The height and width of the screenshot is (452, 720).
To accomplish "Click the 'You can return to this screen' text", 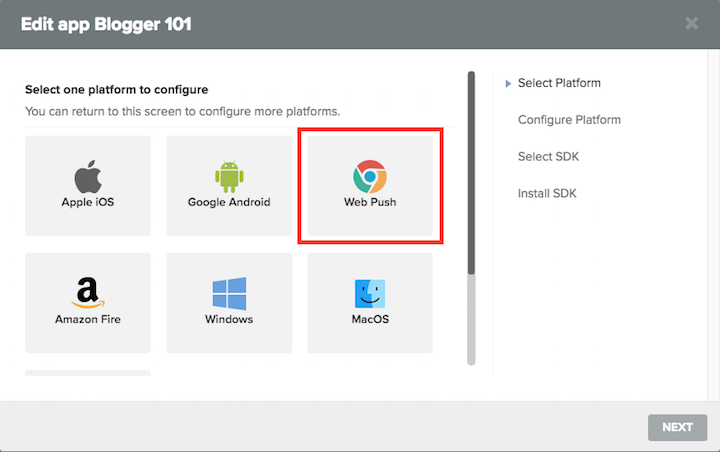I will point(183,112).
